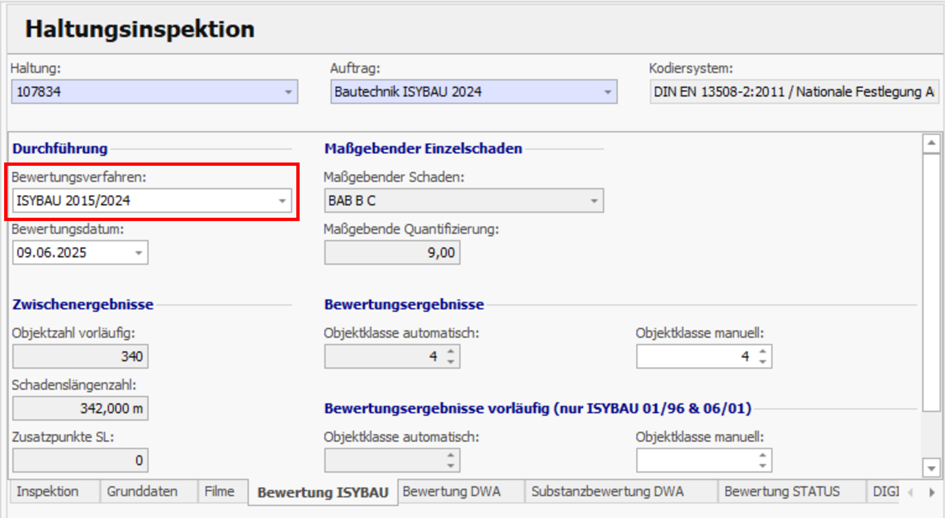945x518 pixels.
Task: Open the Grunddaten tab
Action: [x=143, y=491]
